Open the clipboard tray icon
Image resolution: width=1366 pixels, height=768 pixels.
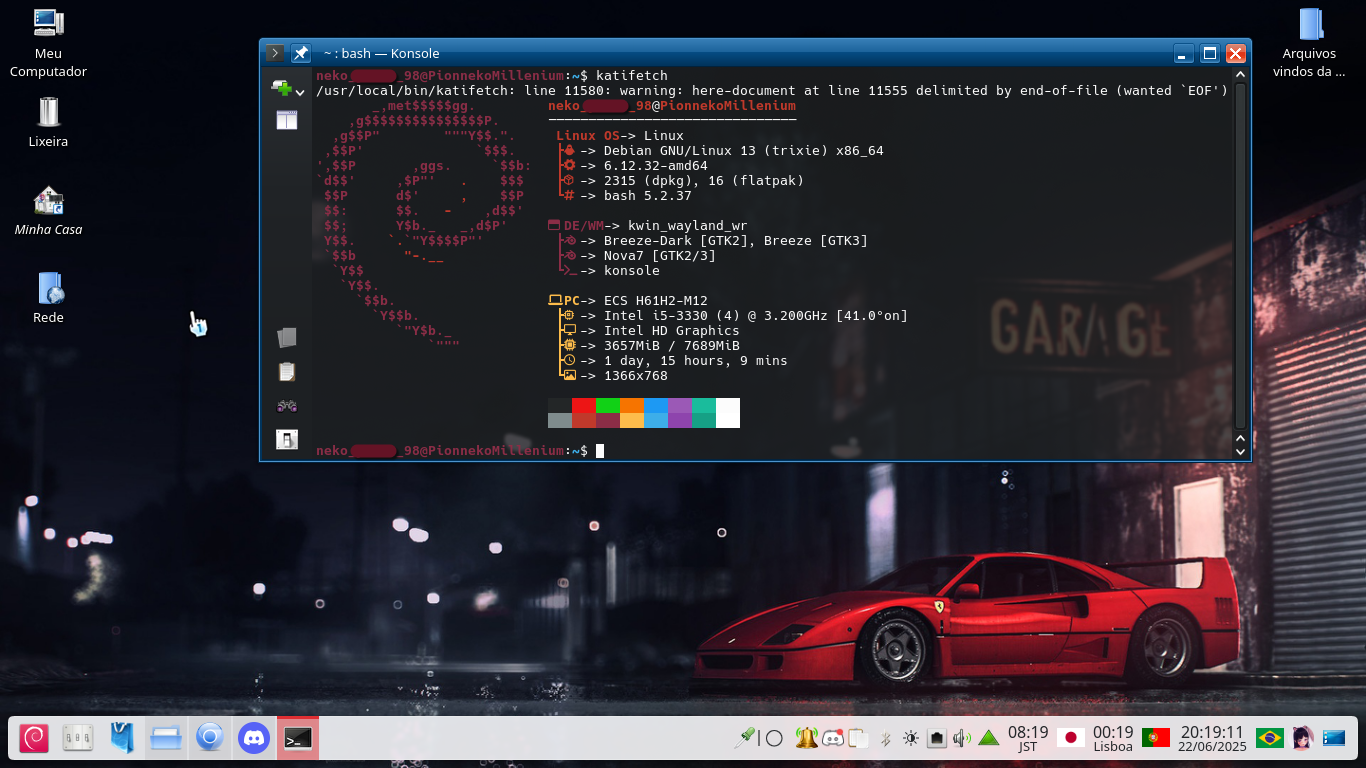[x=858, y=738]
